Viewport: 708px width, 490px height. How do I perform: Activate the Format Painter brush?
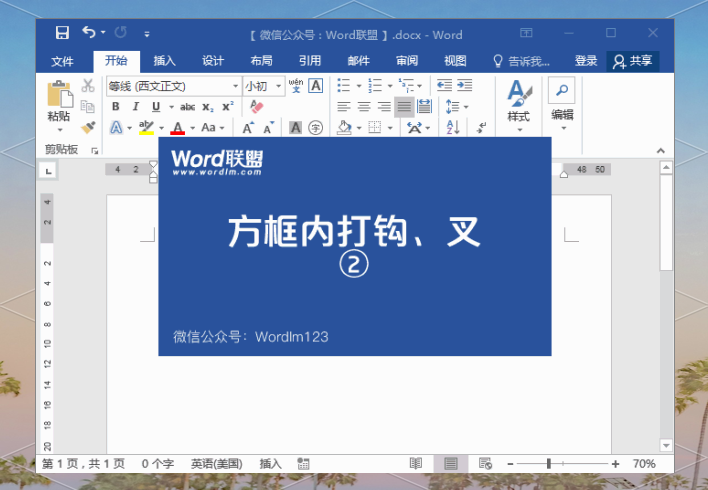pos(88,127)
